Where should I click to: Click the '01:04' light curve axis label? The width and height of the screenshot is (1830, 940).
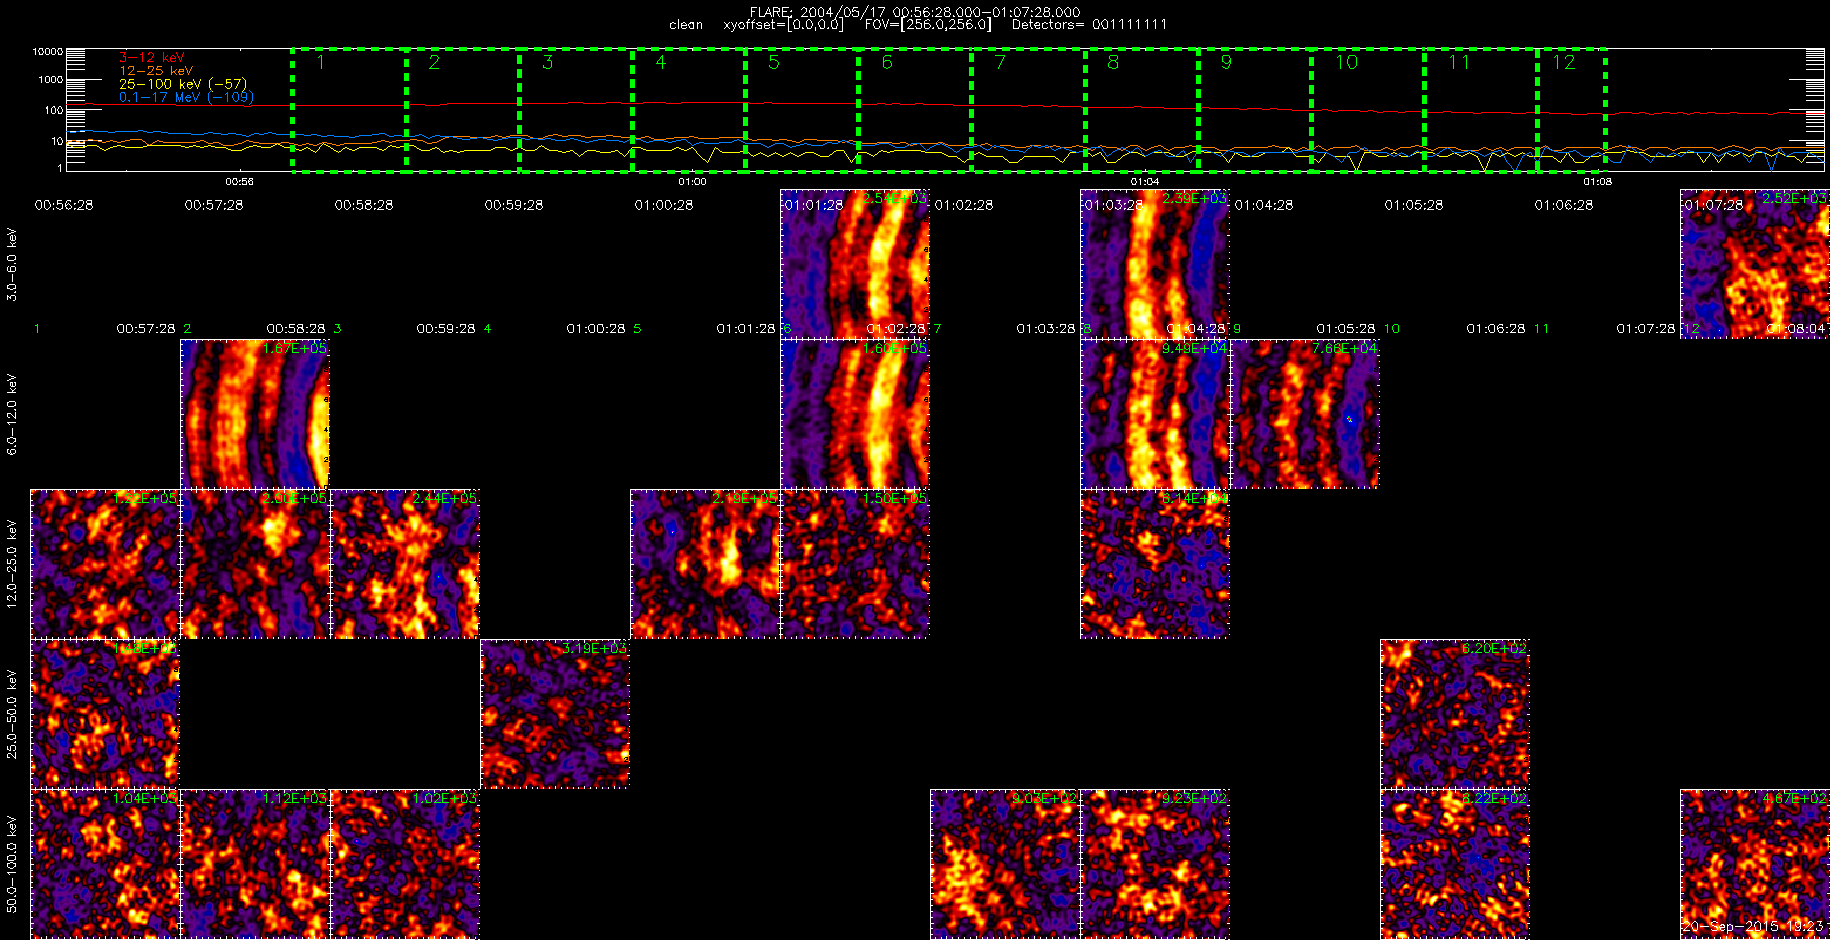click(x=1145, y=182)
